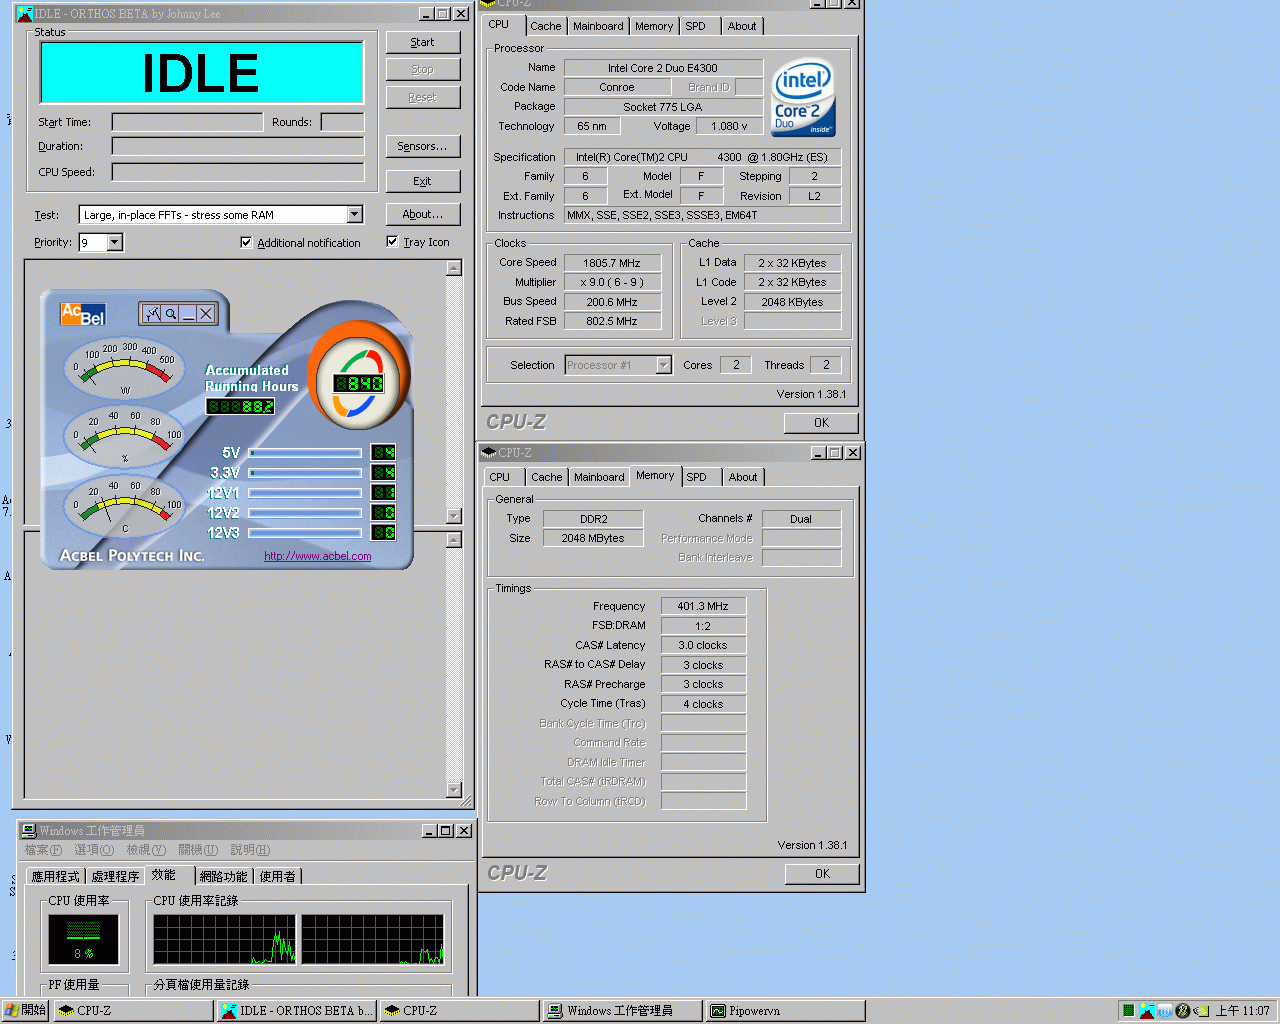The image size is (1280, 1024).
Task: Click OK in lower CPU-Z Memory window
Action: coord(822,874)
